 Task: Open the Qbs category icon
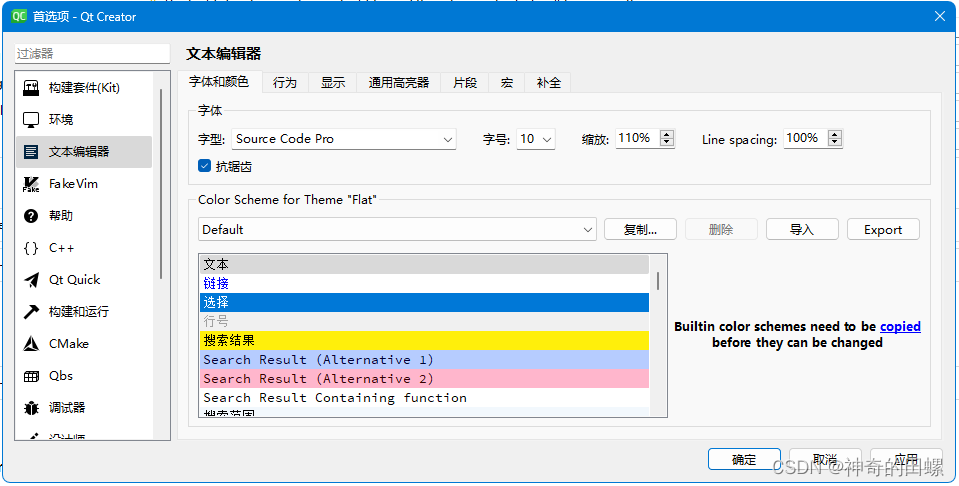31,376
